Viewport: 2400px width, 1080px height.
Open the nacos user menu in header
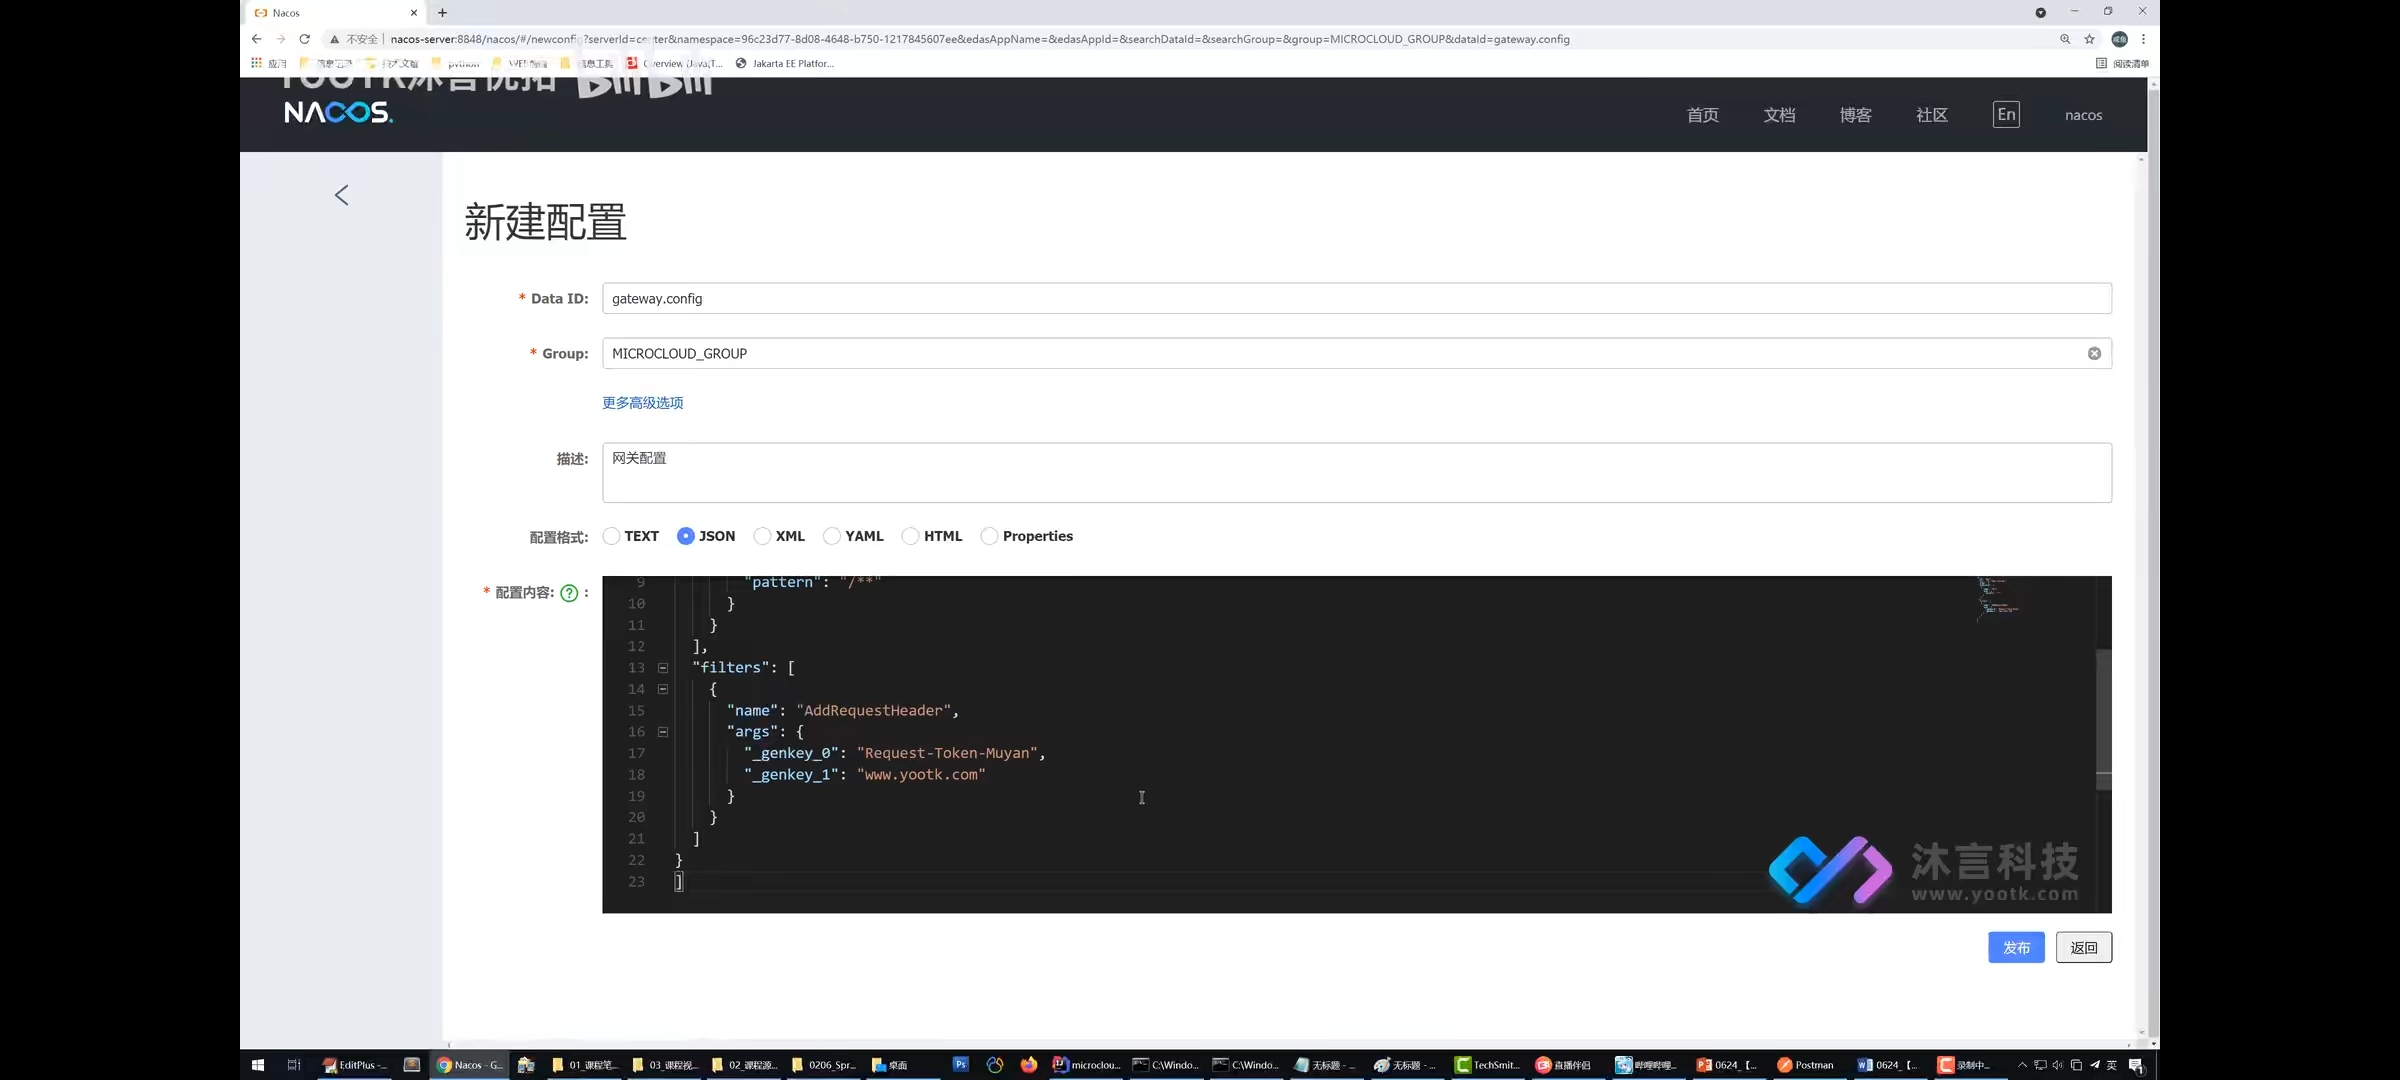coord(2084,115)
